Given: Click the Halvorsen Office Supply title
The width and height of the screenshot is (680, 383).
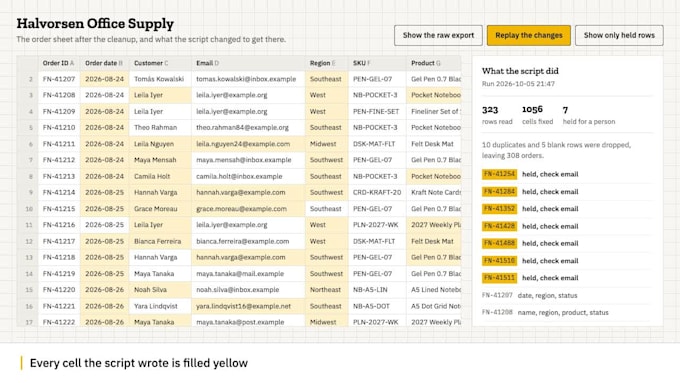Looking at the screenshot, I should [x=95, y=23].
